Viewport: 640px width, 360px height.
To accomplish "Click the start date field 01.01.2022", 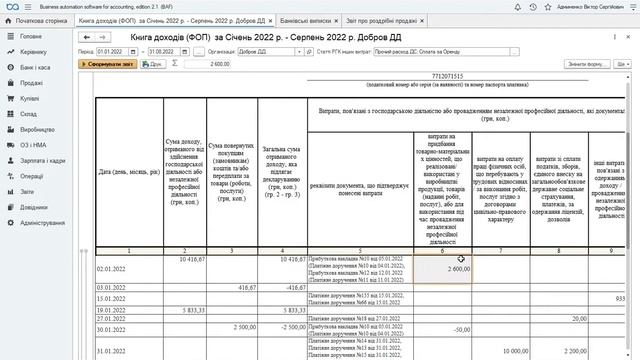I will point(113,52).
